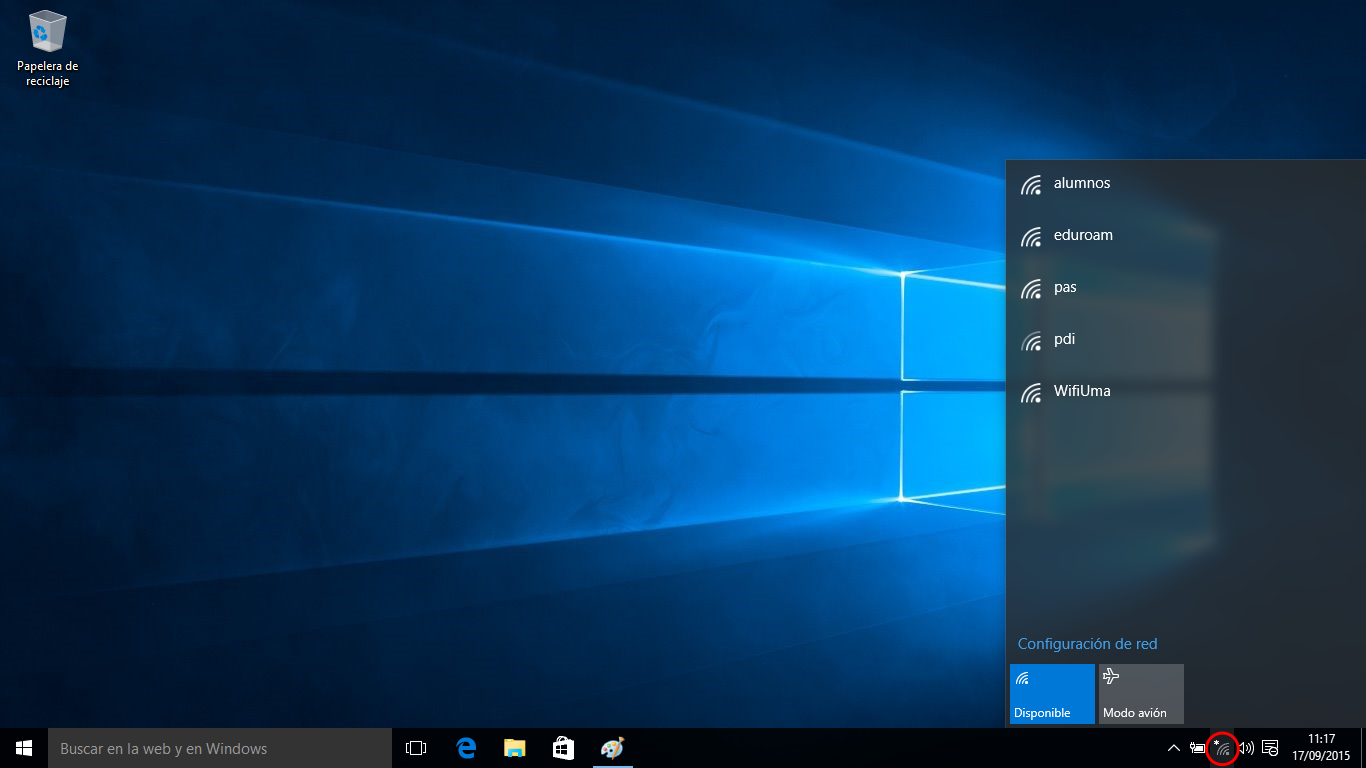Image resolution: width=1366 pixels, height=768 pixels.
Task: Choose the pas Wi-Fi network
Action: click(1185, 288)
